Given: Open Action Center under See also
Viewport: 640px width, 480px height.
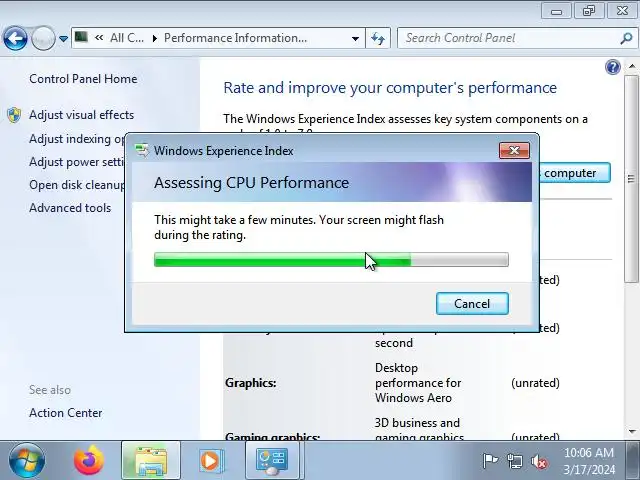Looking at the screenshot, I should tap(66, 413).
